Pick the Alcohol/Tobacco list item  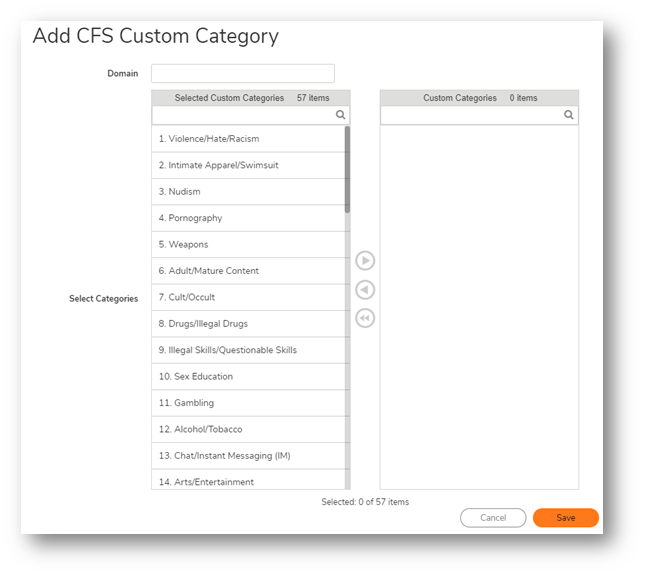[248, 429]
